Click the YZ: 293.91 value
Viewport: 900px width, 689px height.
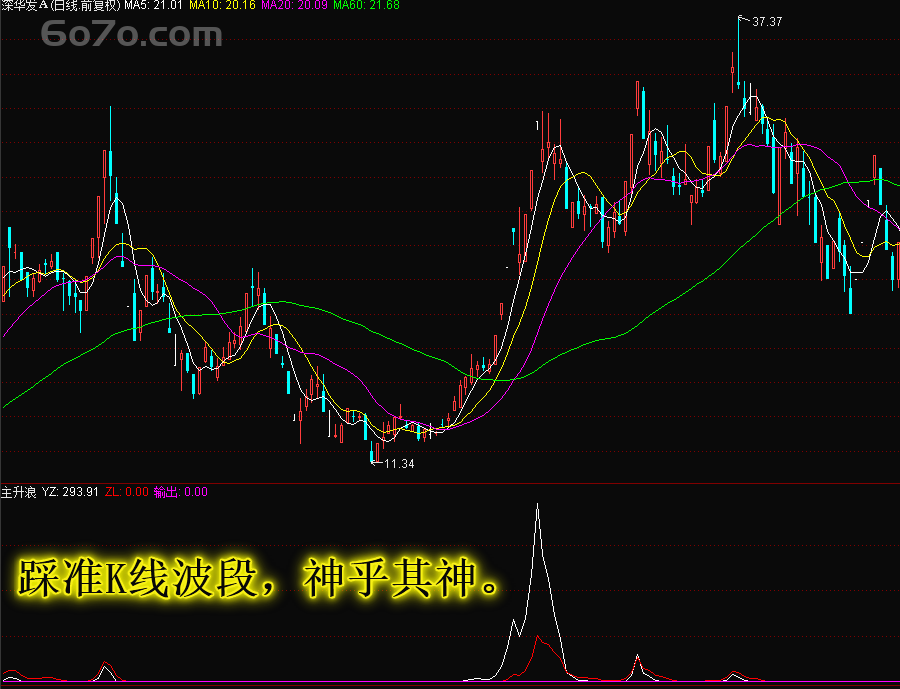(x=70, y=492)
